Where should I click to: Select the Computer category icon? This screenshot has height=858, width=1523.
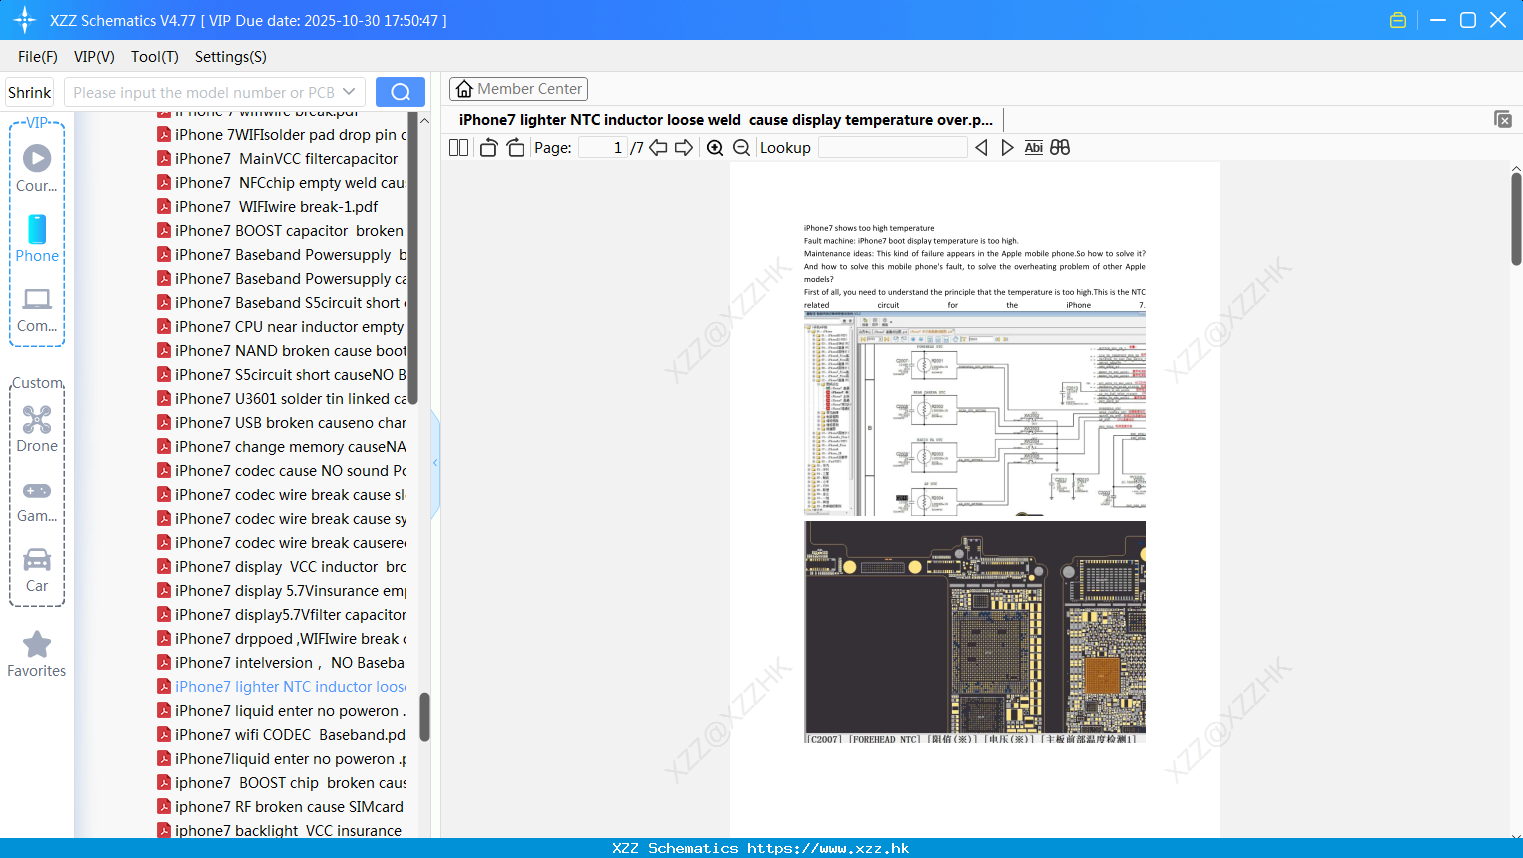pyautogui.click(x=37, y=309)
